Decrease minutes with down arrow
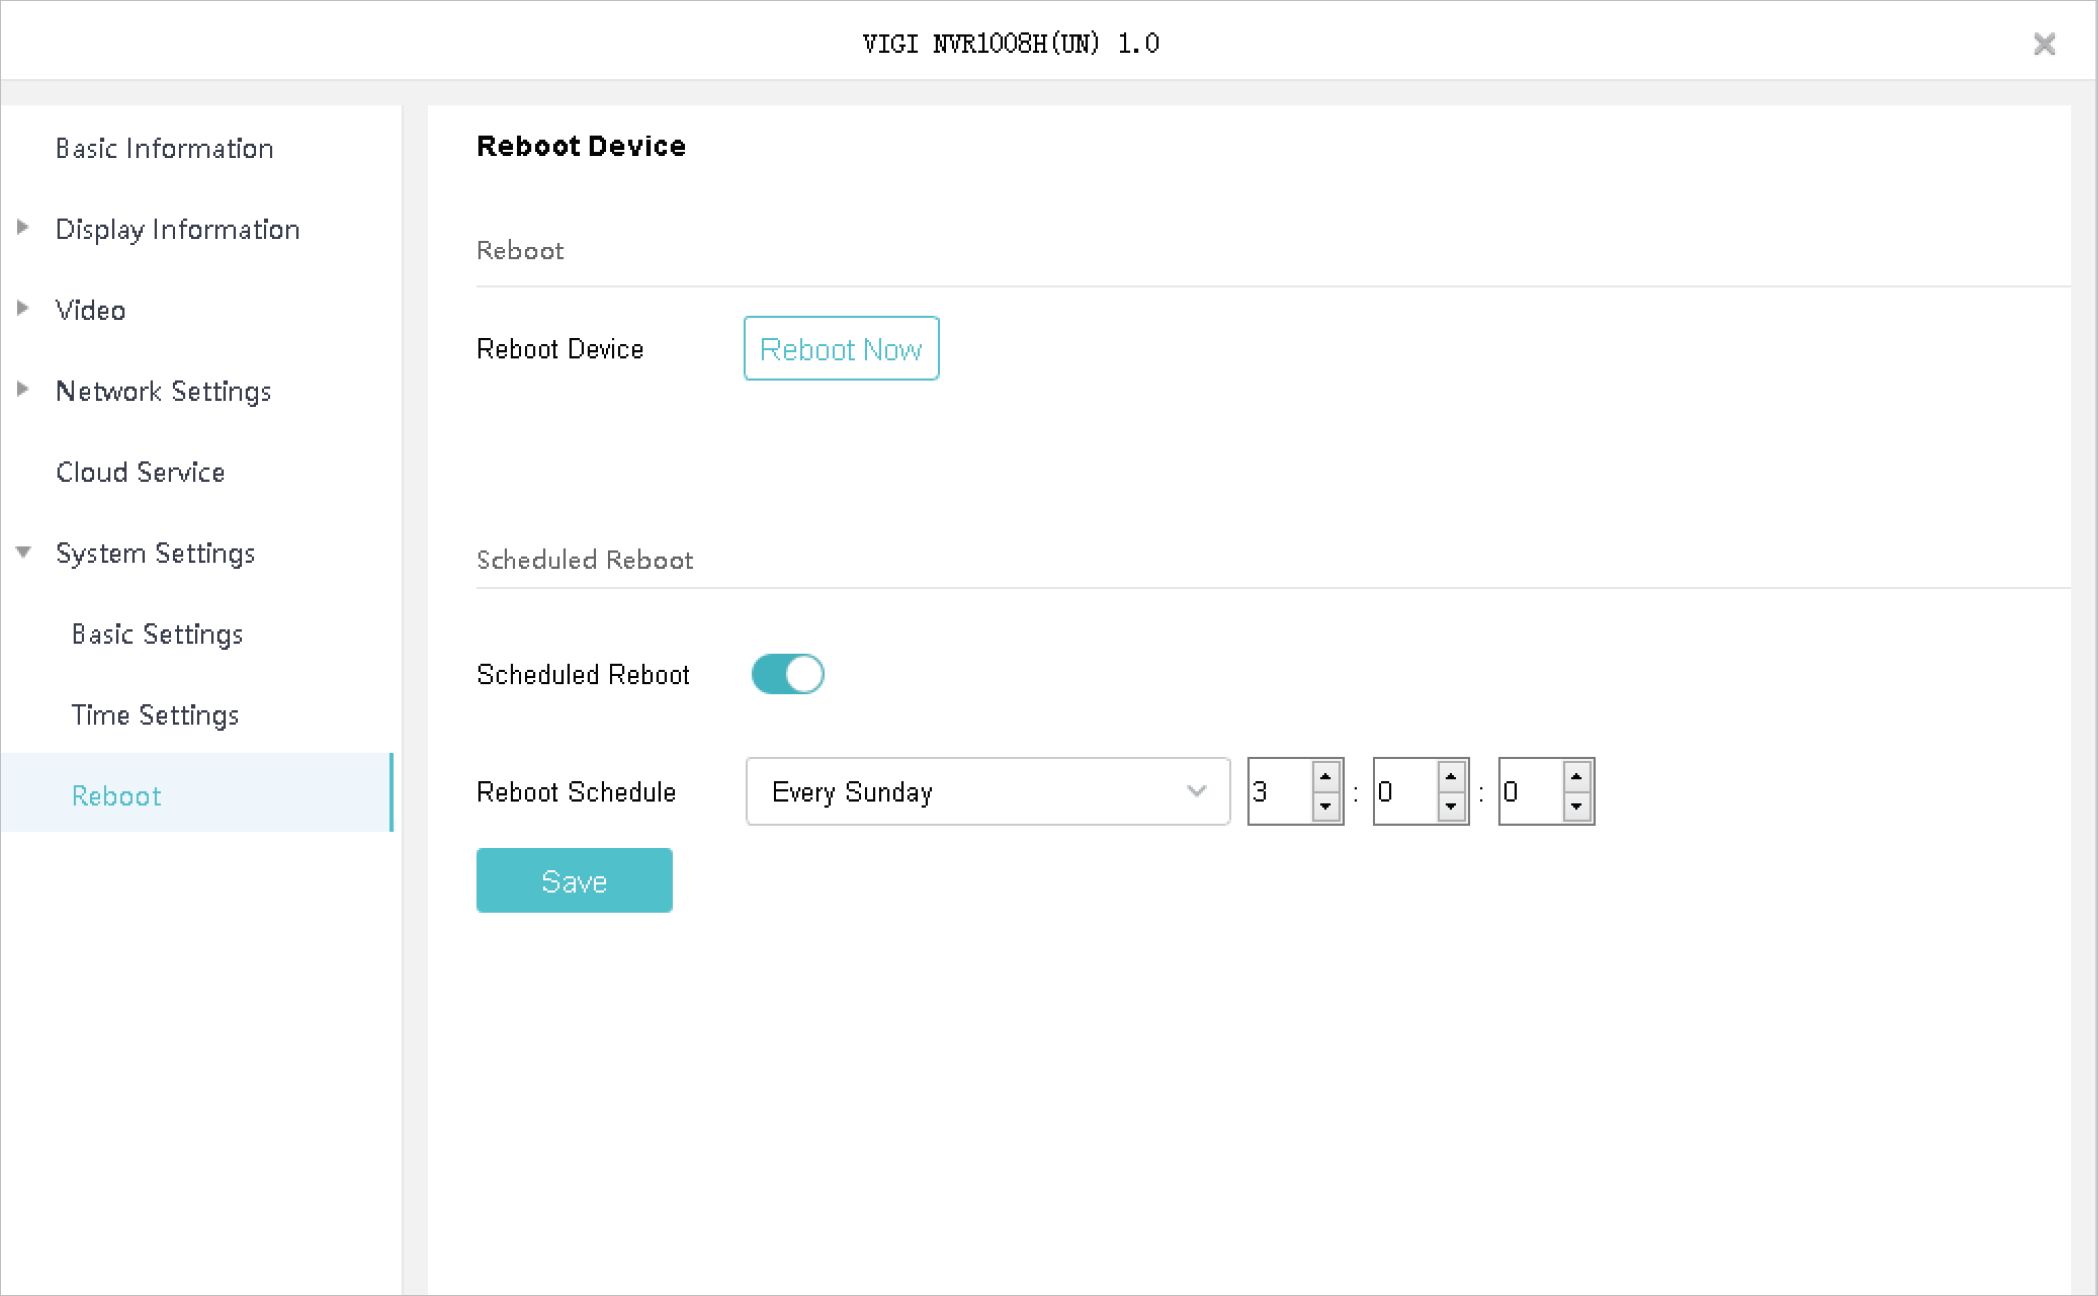The width and height of the screenshot is (2098, 1296). 1451,806
